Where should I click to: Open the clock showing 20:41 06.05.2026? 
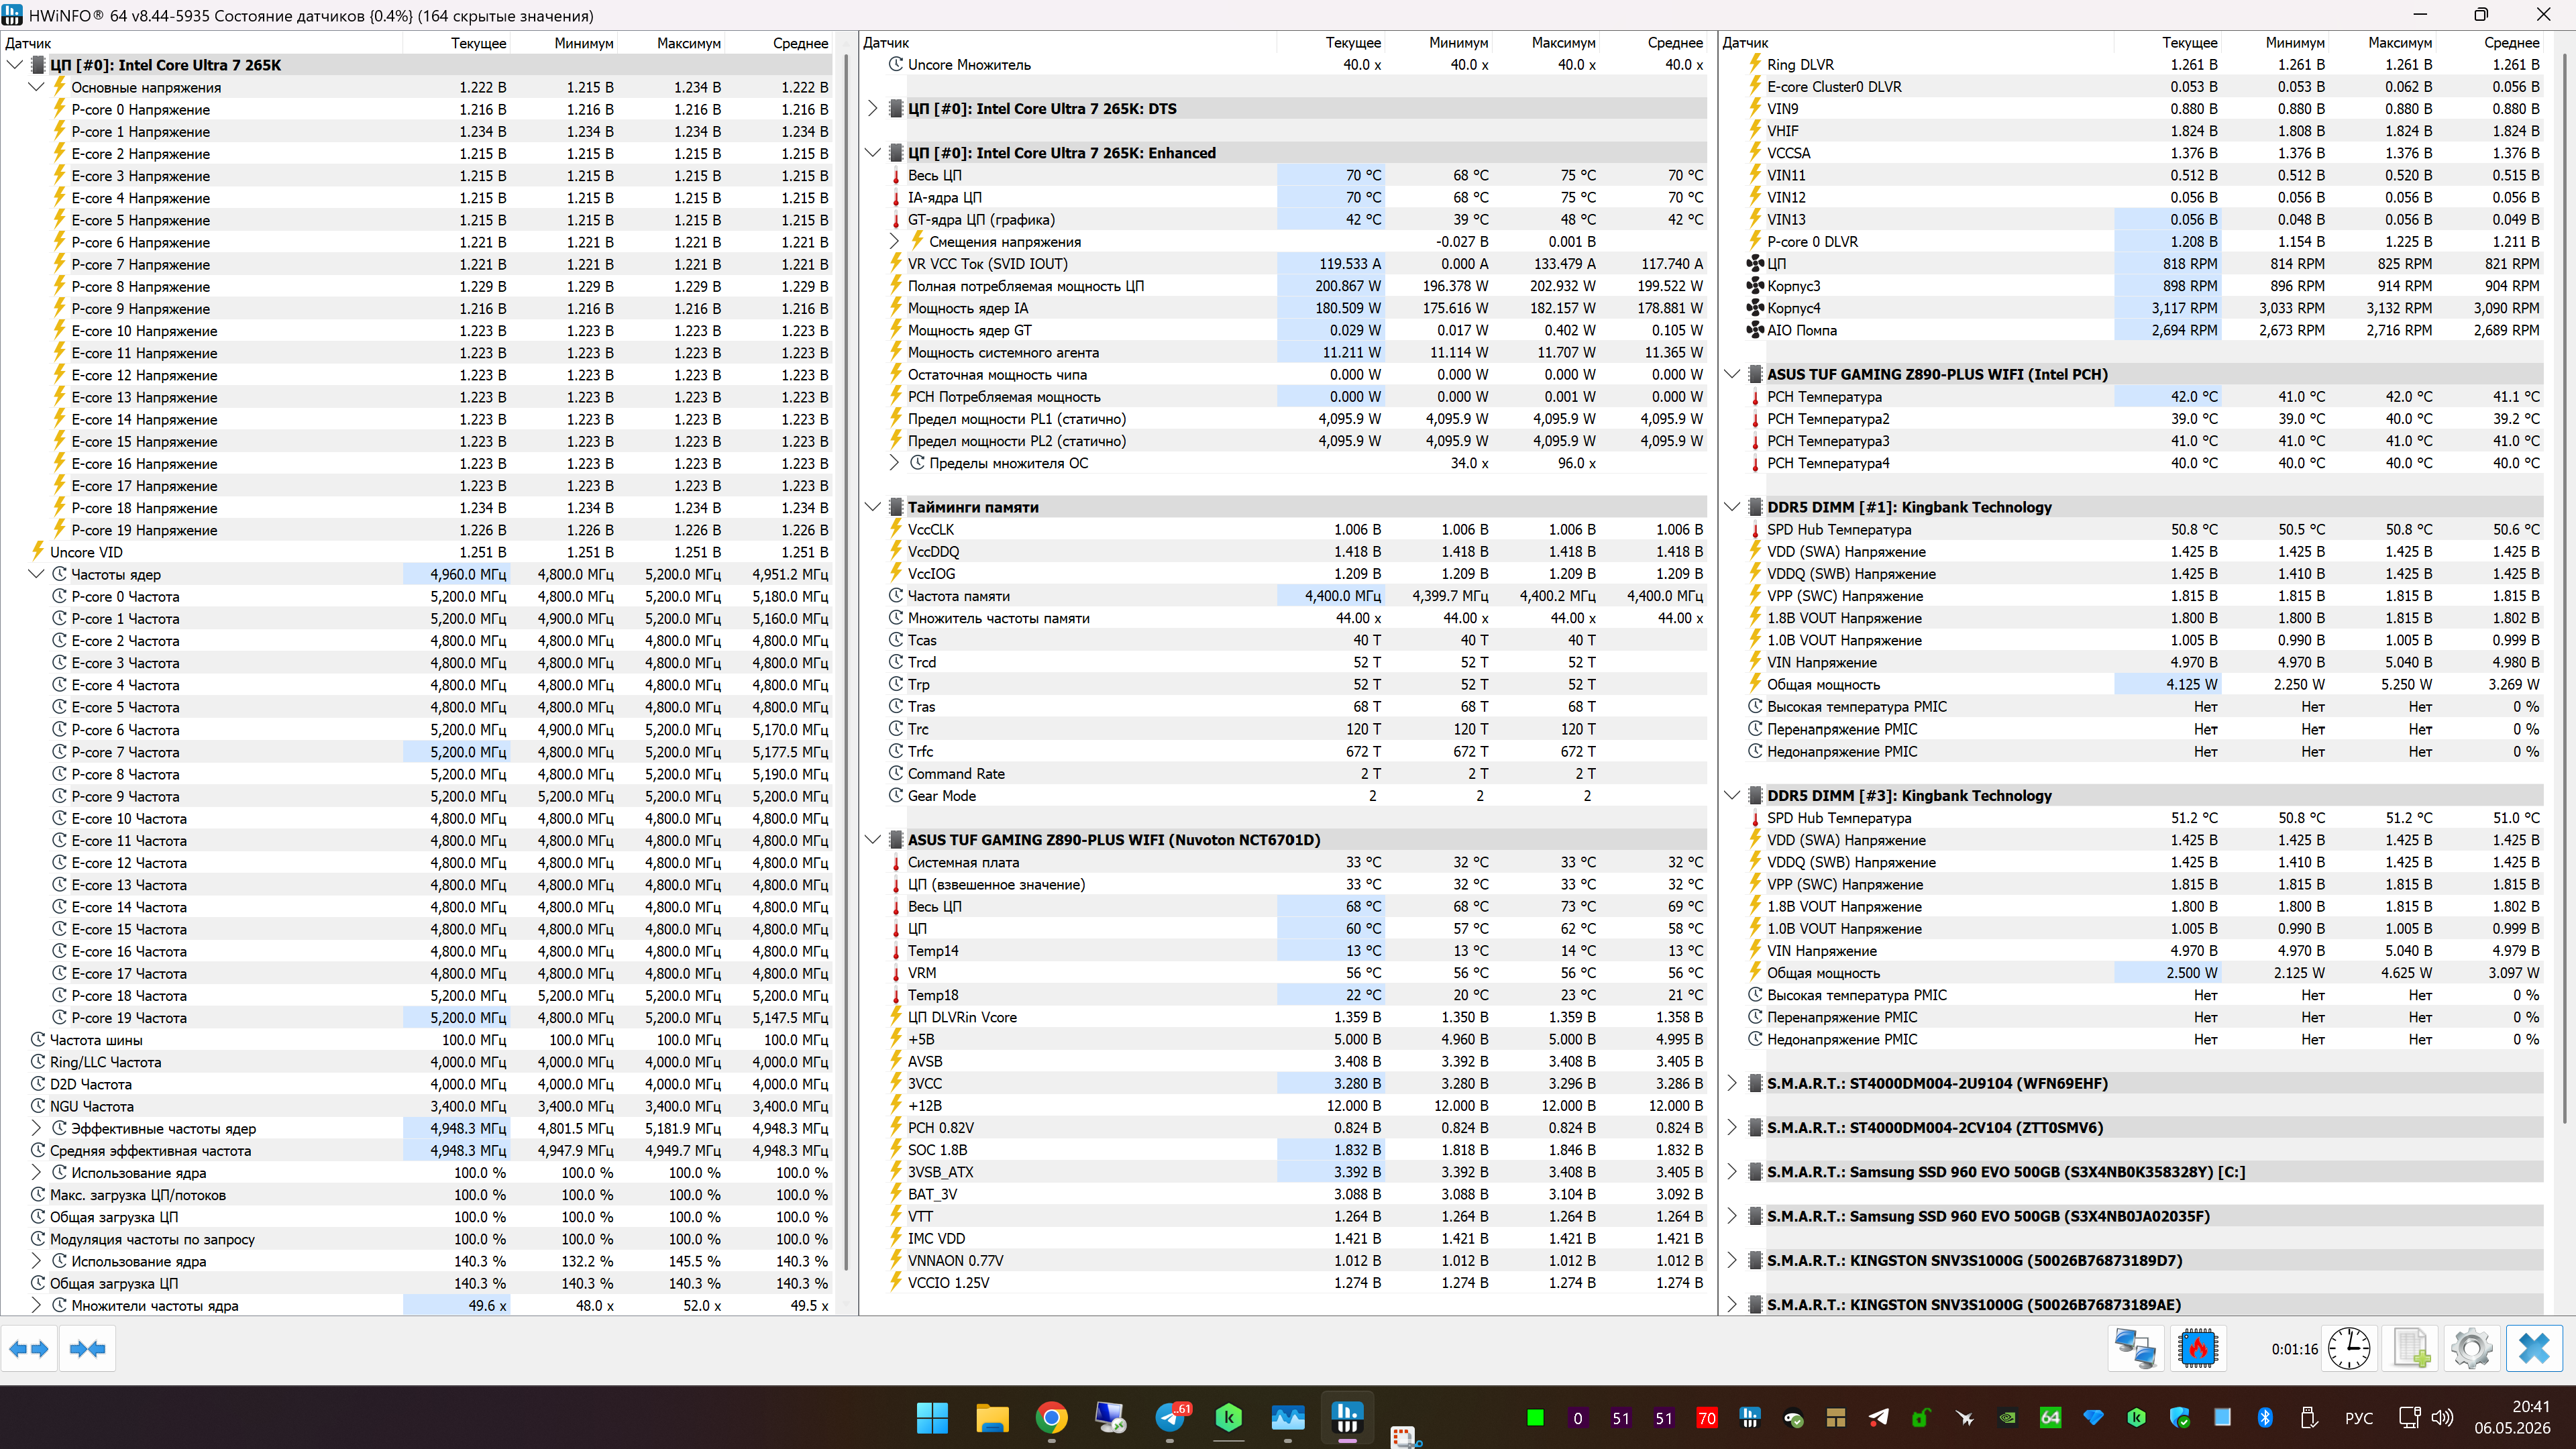click(x=2514, y=1417)
